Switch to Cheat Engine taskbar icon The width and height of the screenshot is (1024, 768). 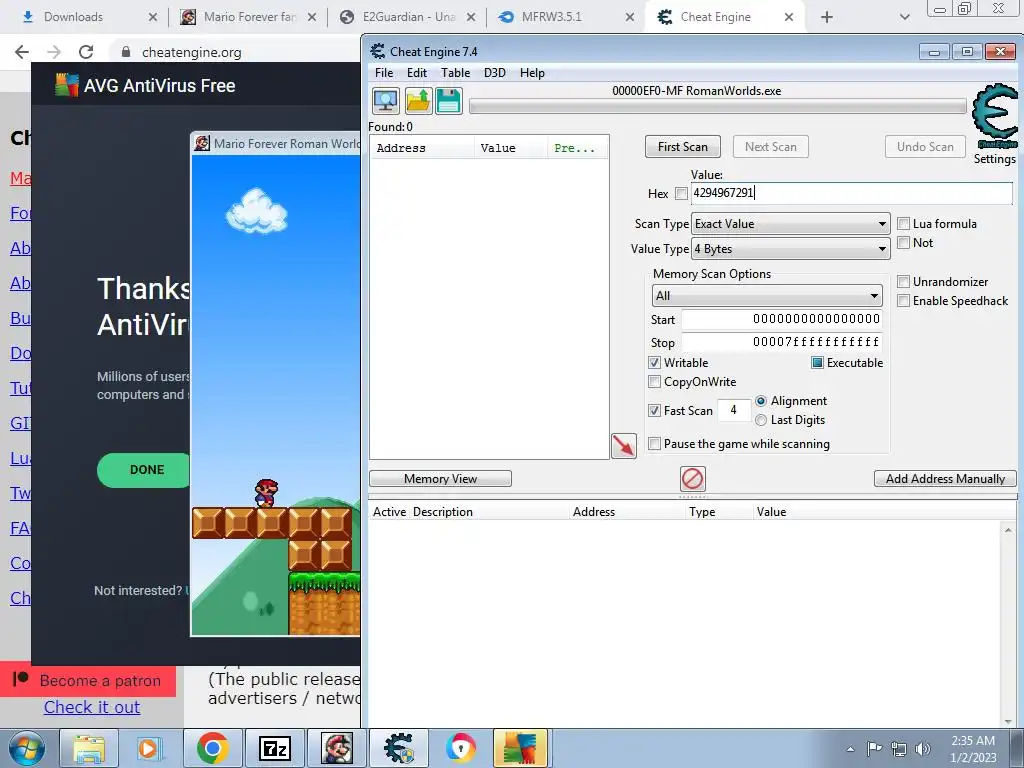pyautogui.click(x=399, y=748)
